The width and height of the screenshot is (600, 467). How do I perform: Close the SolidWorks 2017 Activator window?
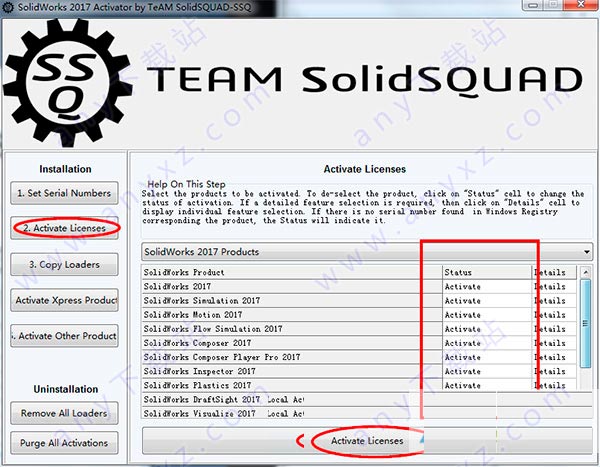[x=582, y=5]
